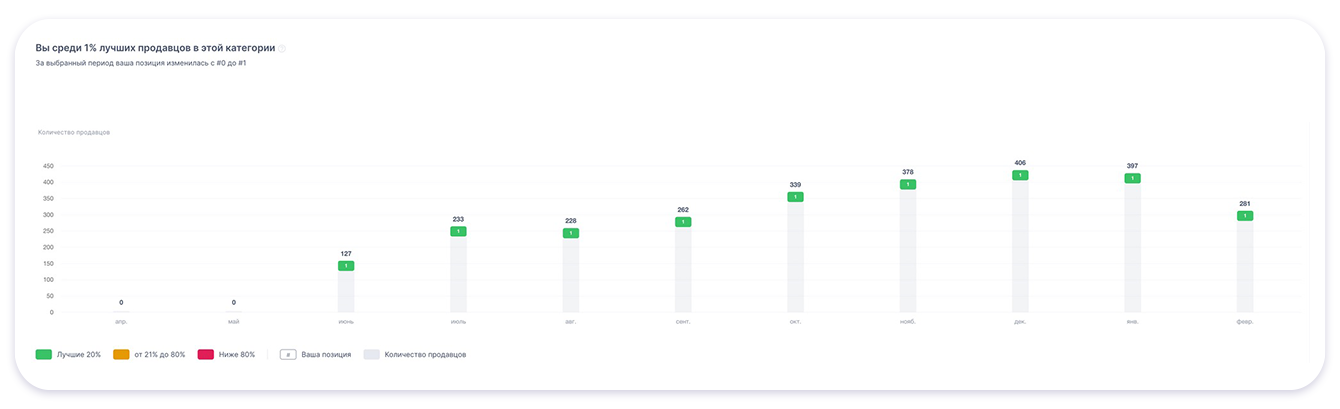Click the апр. label on the x-axis

point(121,322)
